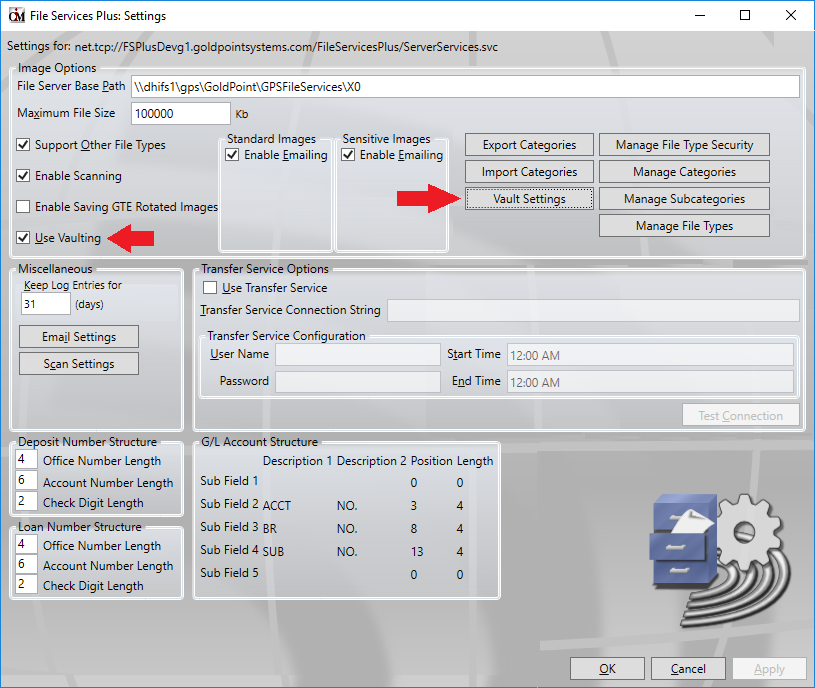Click the Apply button

[x=769, y=668]
